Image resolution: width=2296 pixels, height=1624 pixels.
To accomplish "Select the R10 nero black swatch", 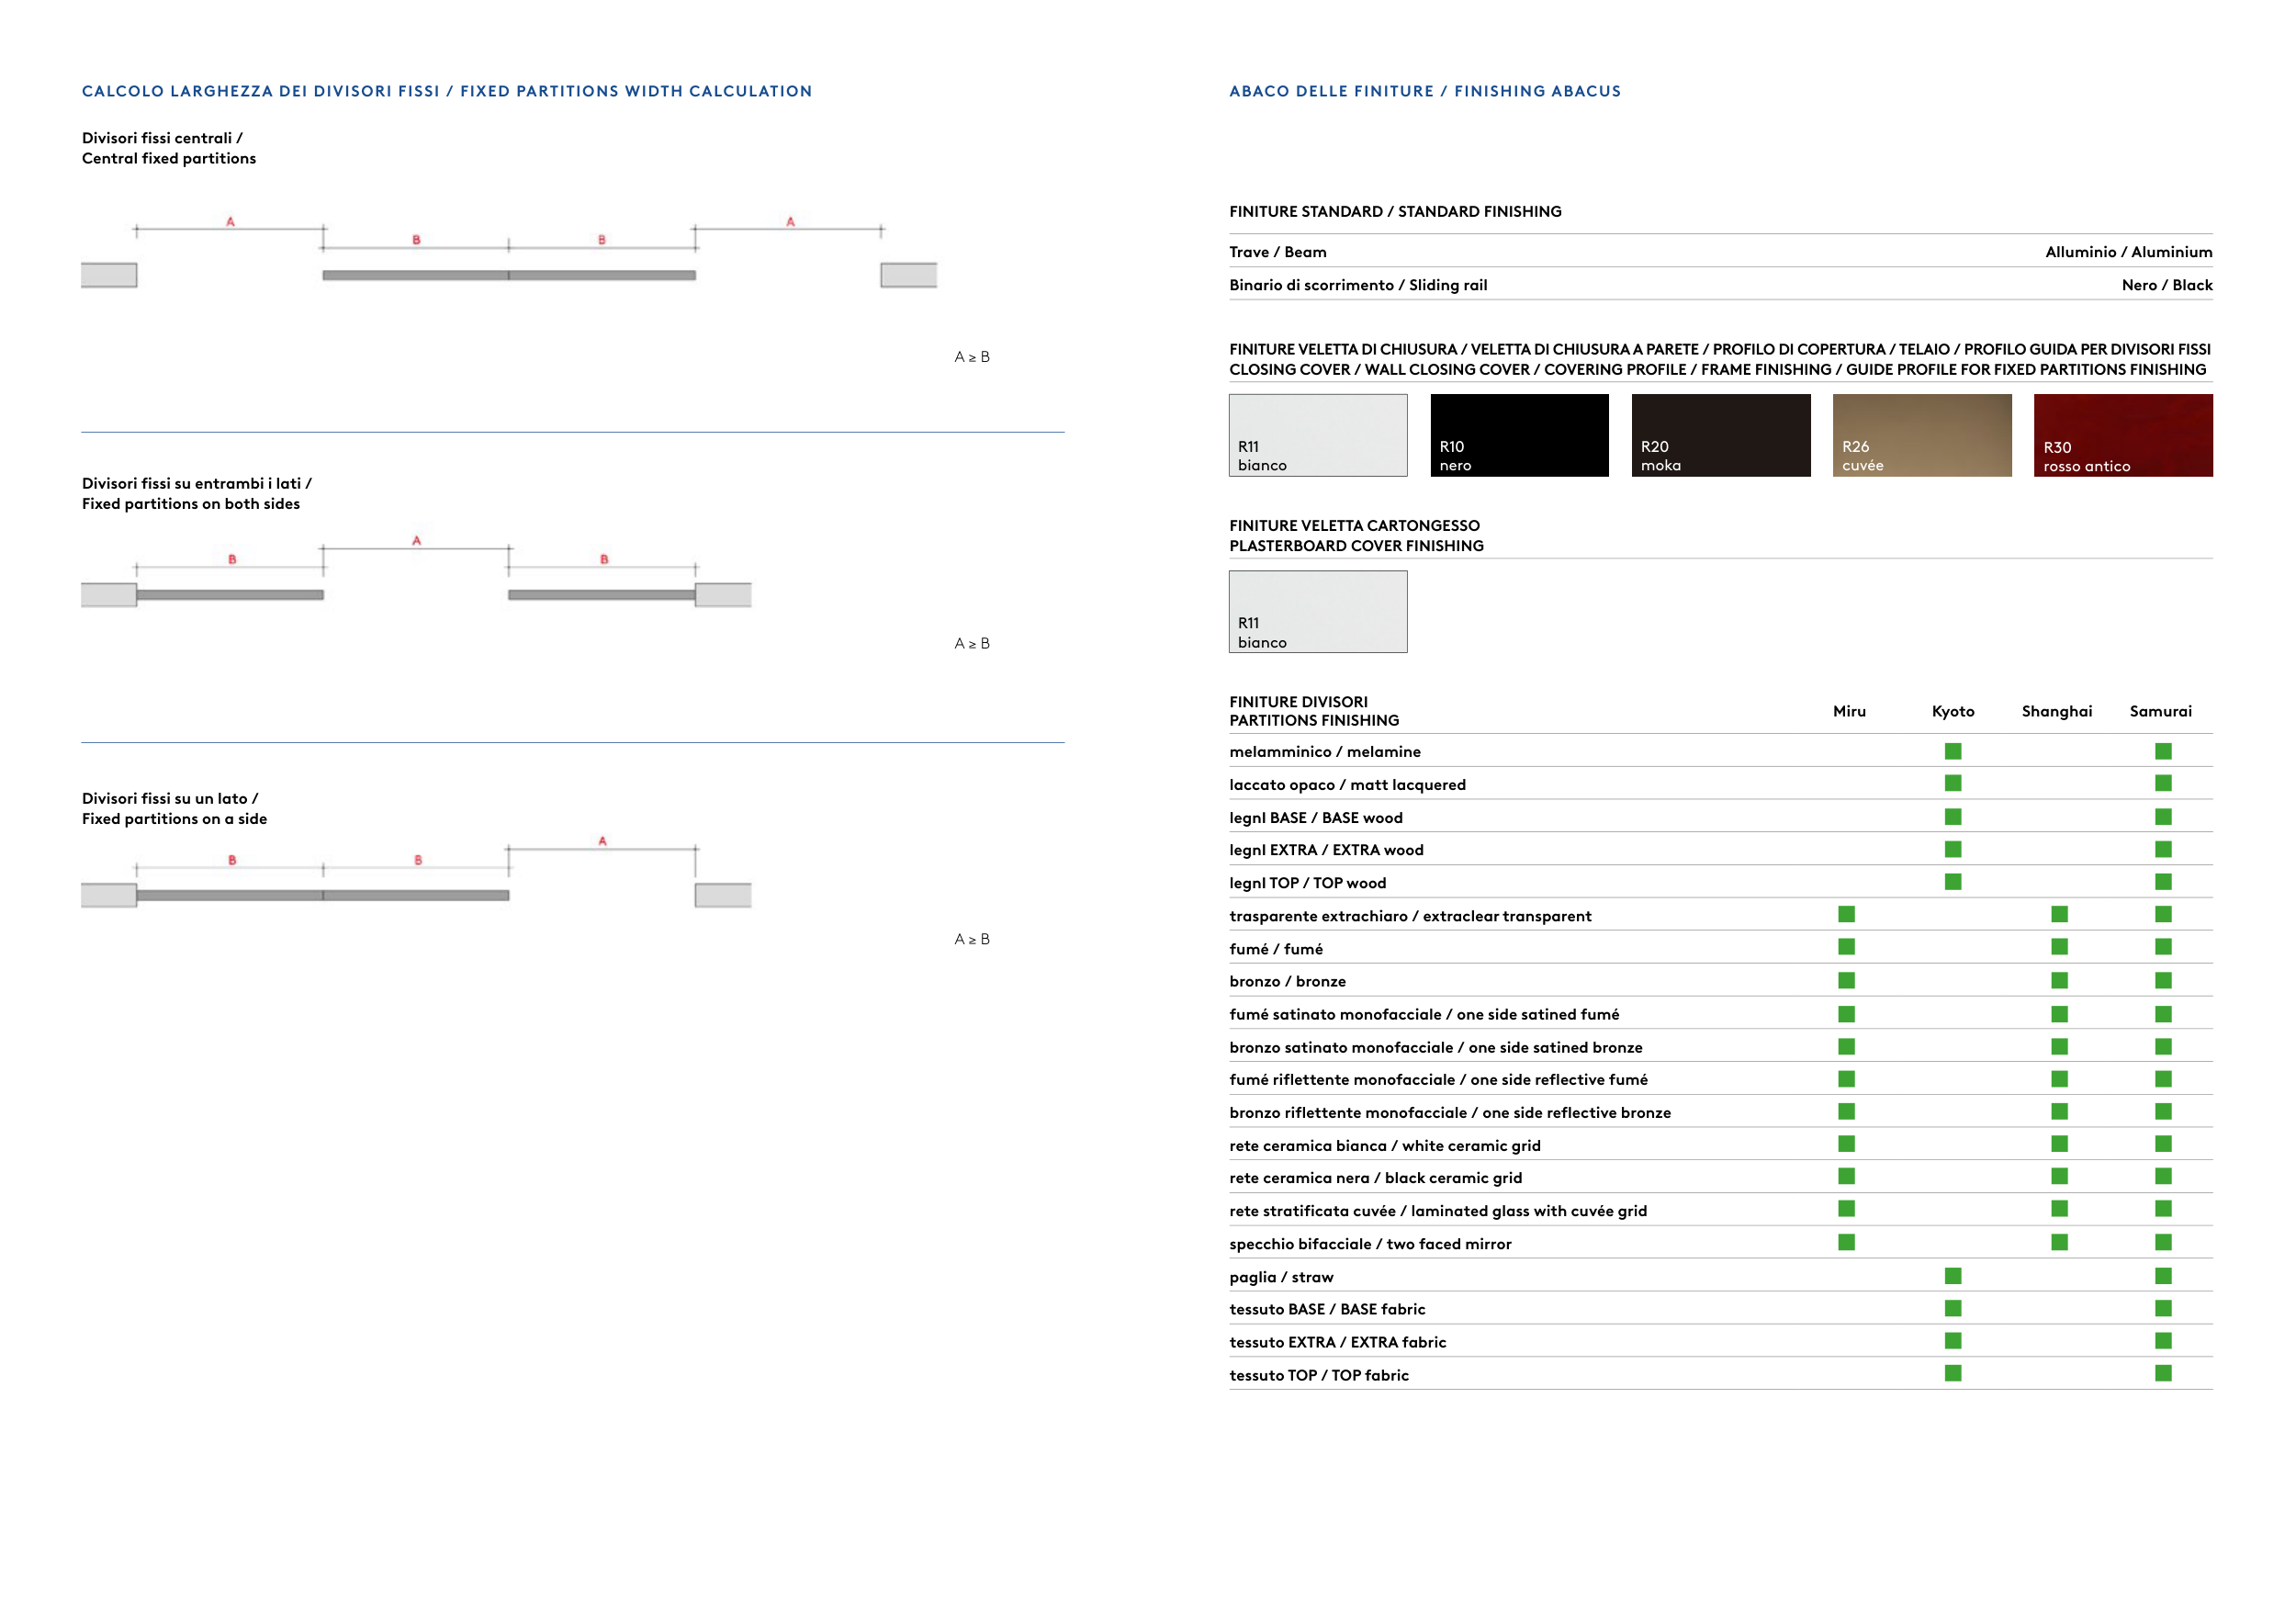I will (1518, 435).
